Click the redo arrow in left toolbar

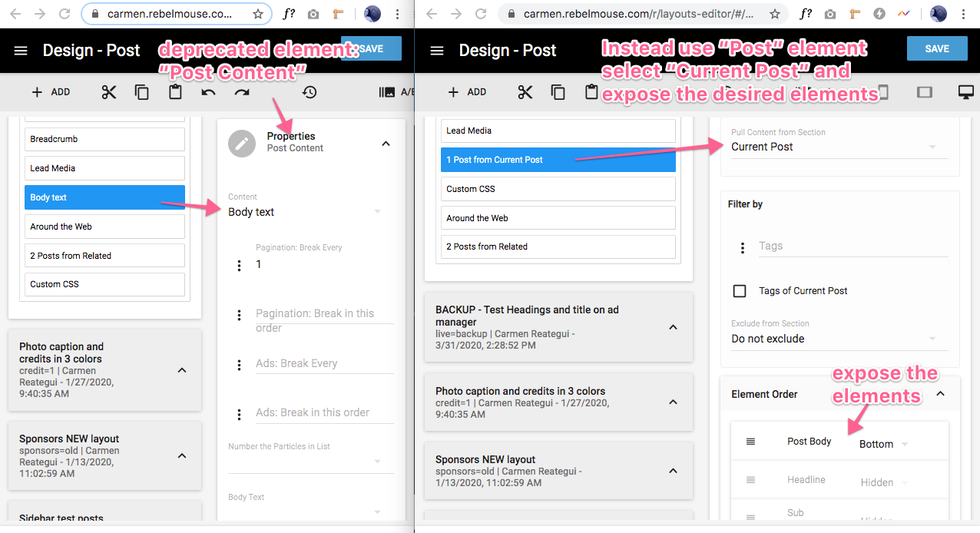point(241,92)
